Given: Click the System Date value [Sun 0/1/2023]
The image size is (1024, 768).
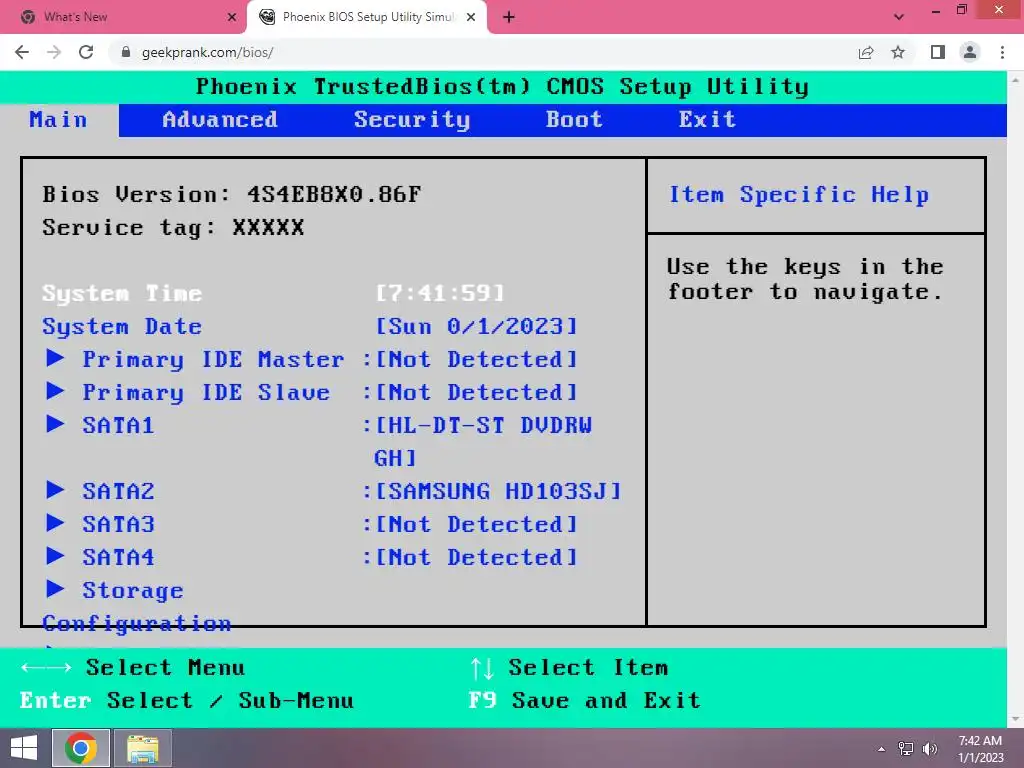Looking at the screenshot, I should pos(477,327).
